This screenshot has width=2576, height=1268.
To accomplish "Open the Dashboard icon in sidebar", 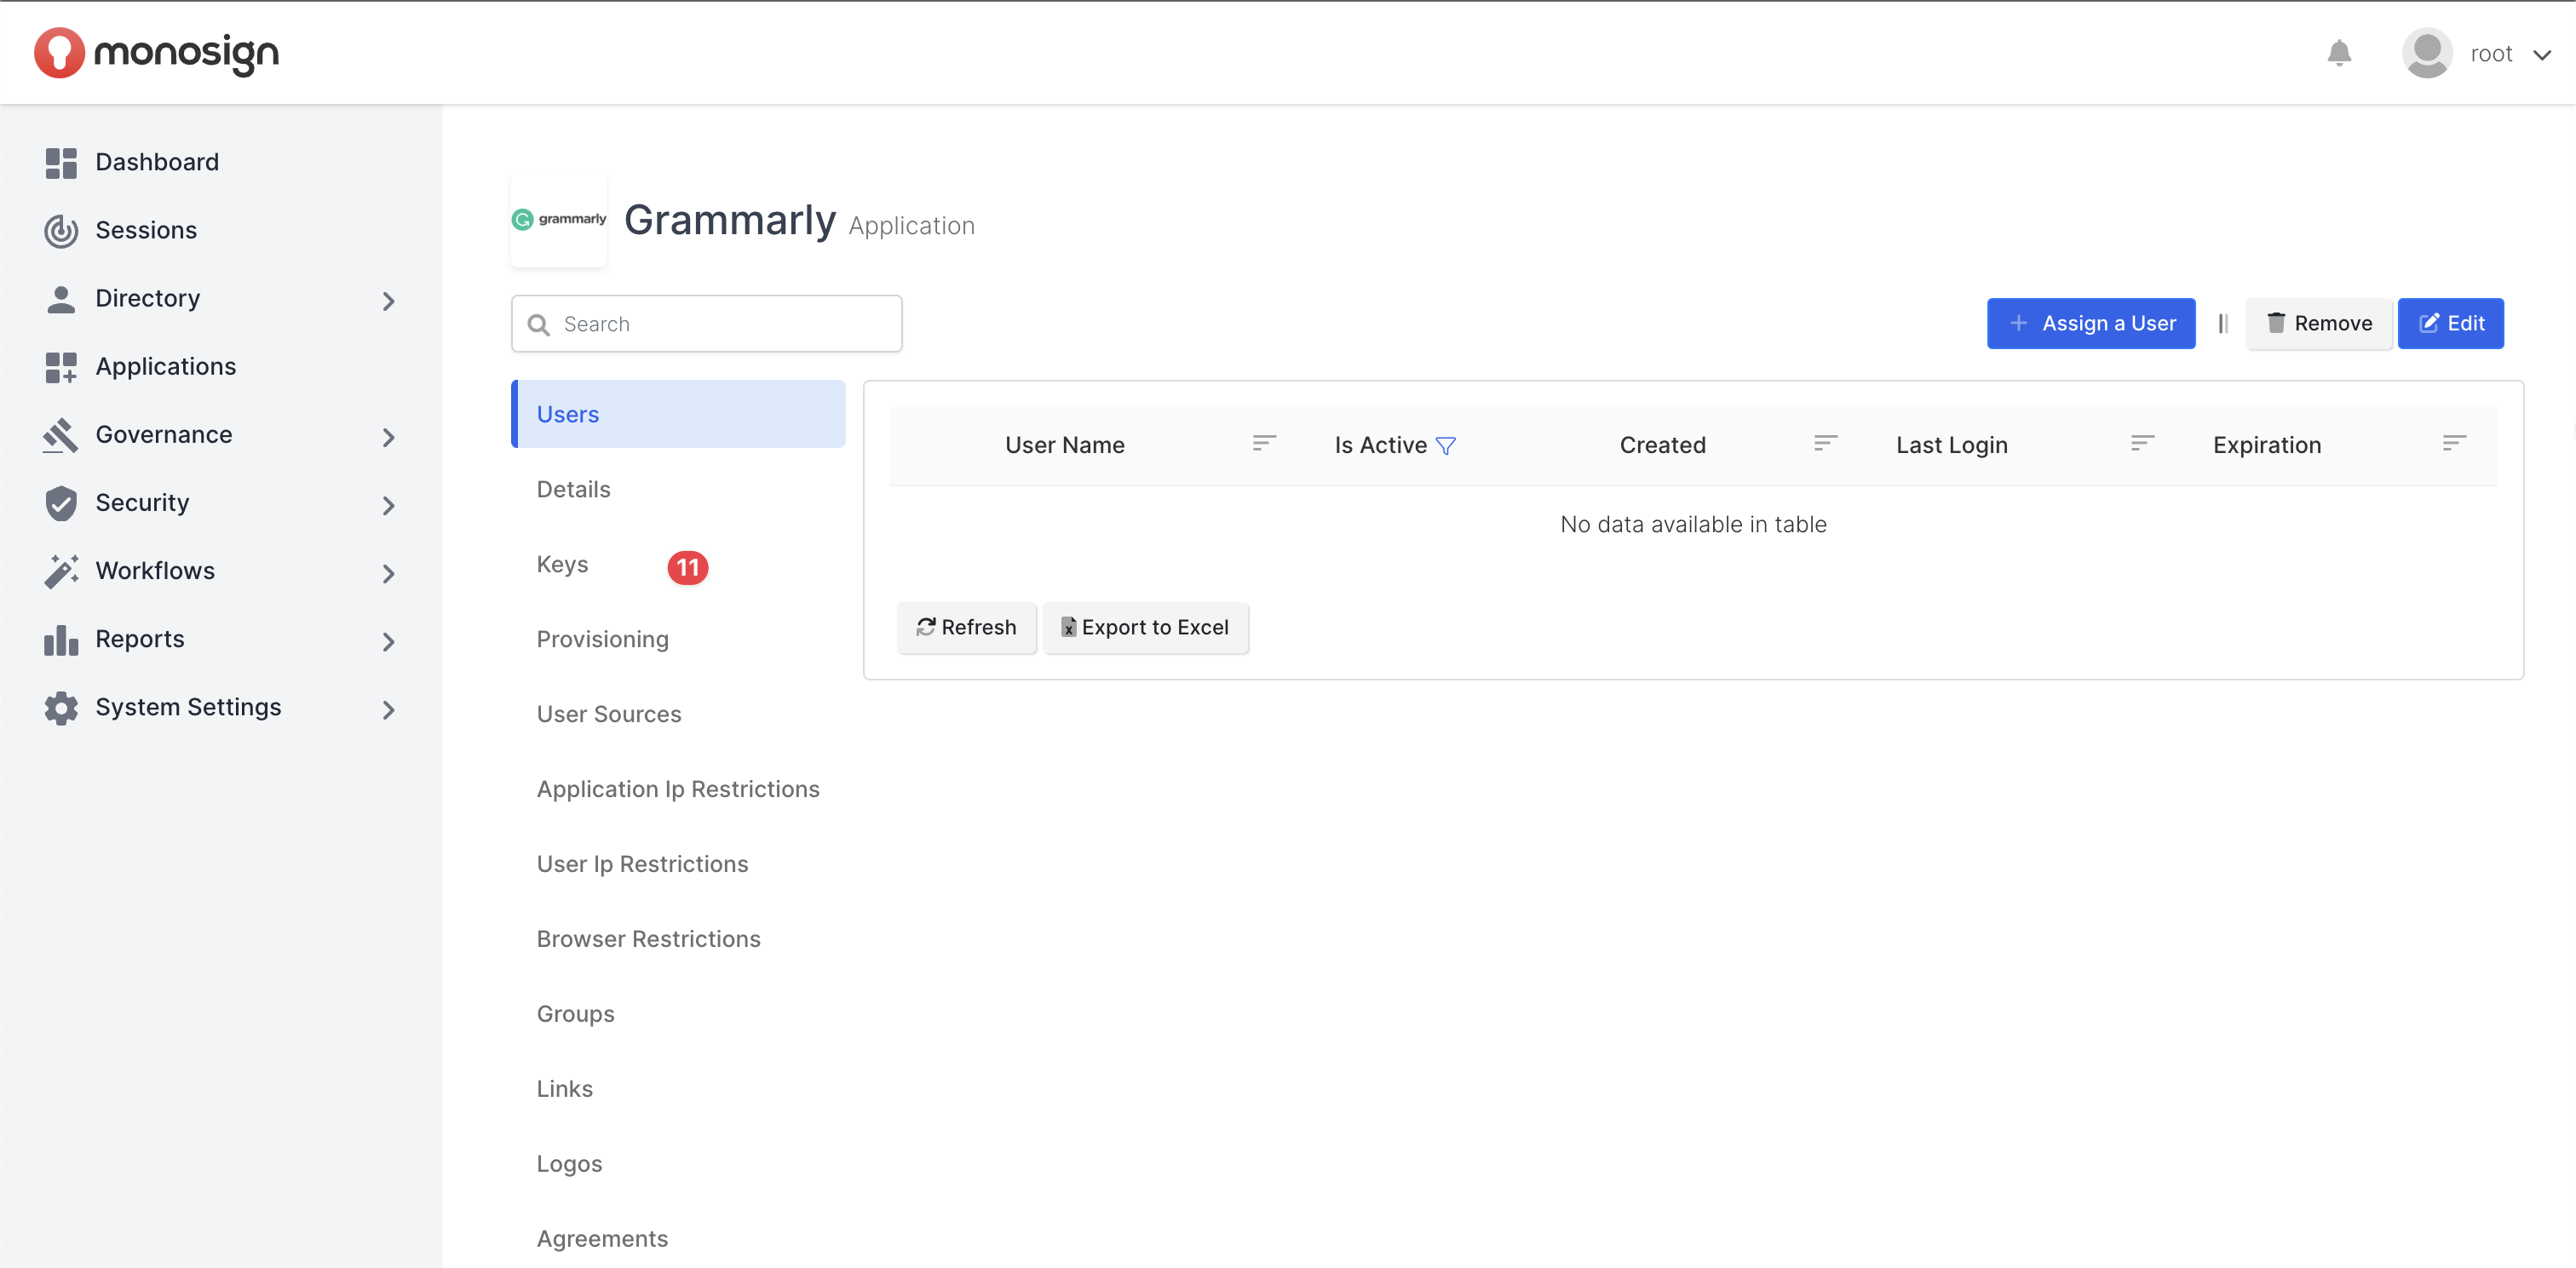I will point(61,162).
